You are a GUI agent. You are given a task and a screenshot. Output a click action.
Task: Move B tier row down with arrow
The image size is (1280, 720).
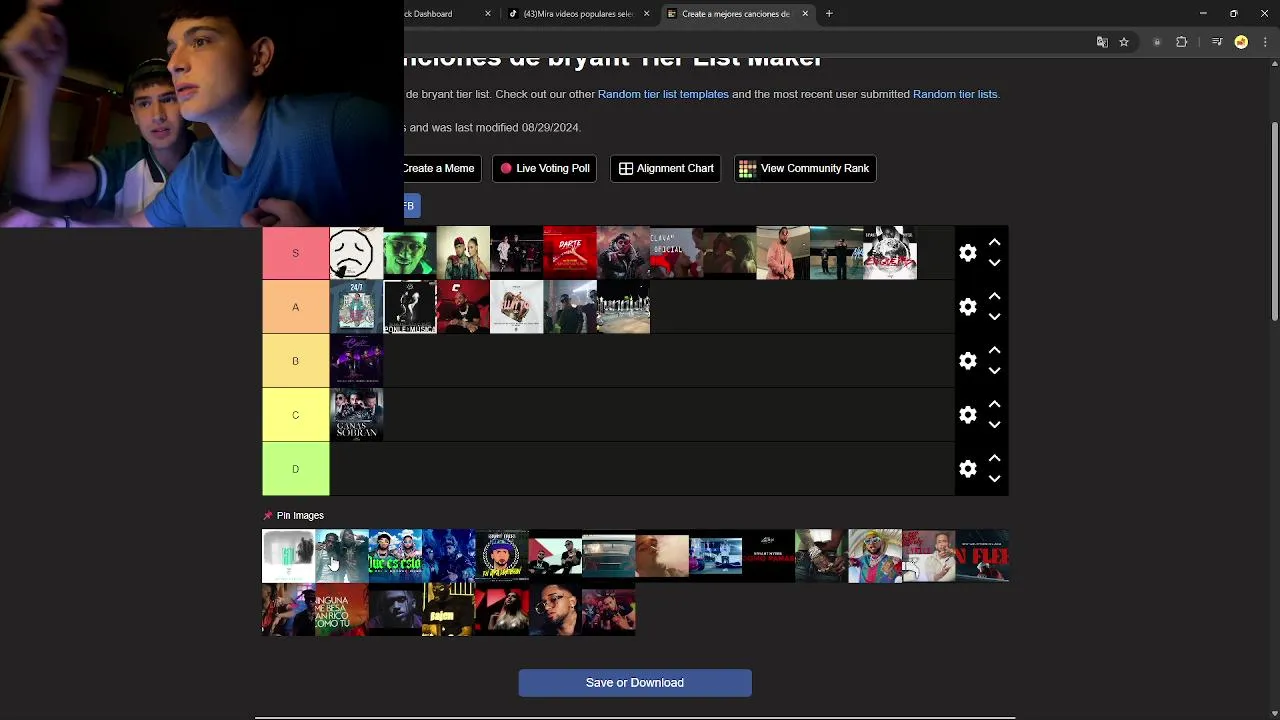(994, 371)
